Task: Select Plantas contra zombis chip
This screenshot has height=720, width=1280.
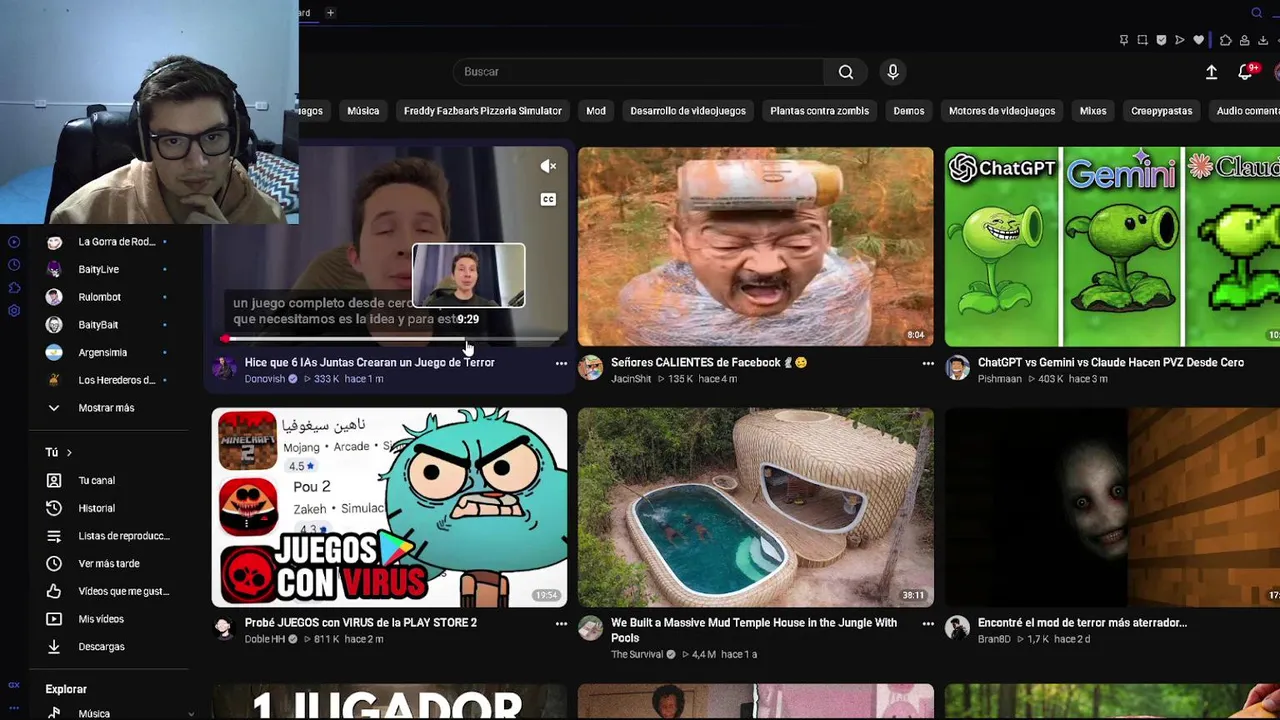Action: [x=819, y=111]
